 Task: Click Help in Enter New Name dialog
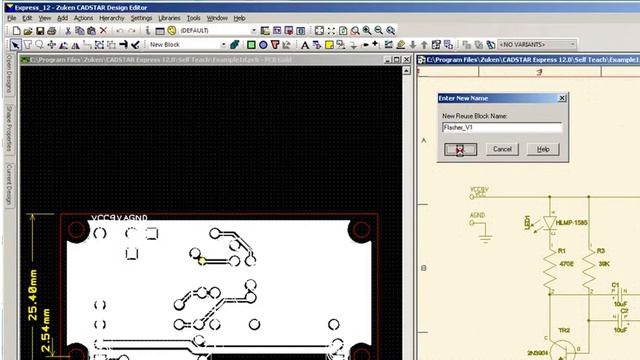(543, 149)
